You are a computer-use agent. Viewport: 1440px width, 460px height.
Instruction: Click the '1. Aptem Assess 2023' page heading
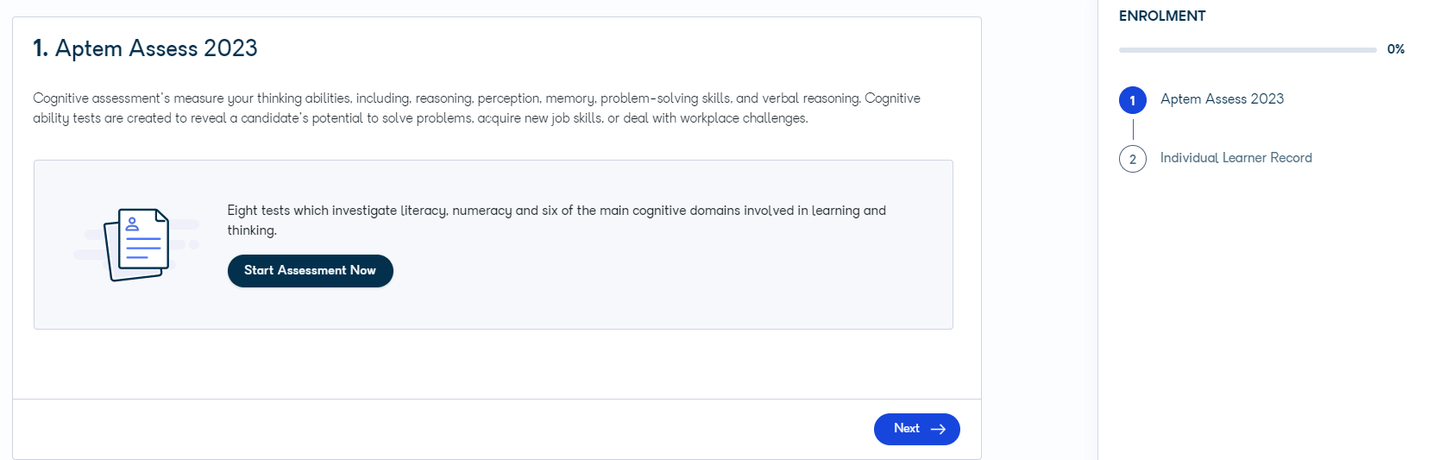click(145, 48)
